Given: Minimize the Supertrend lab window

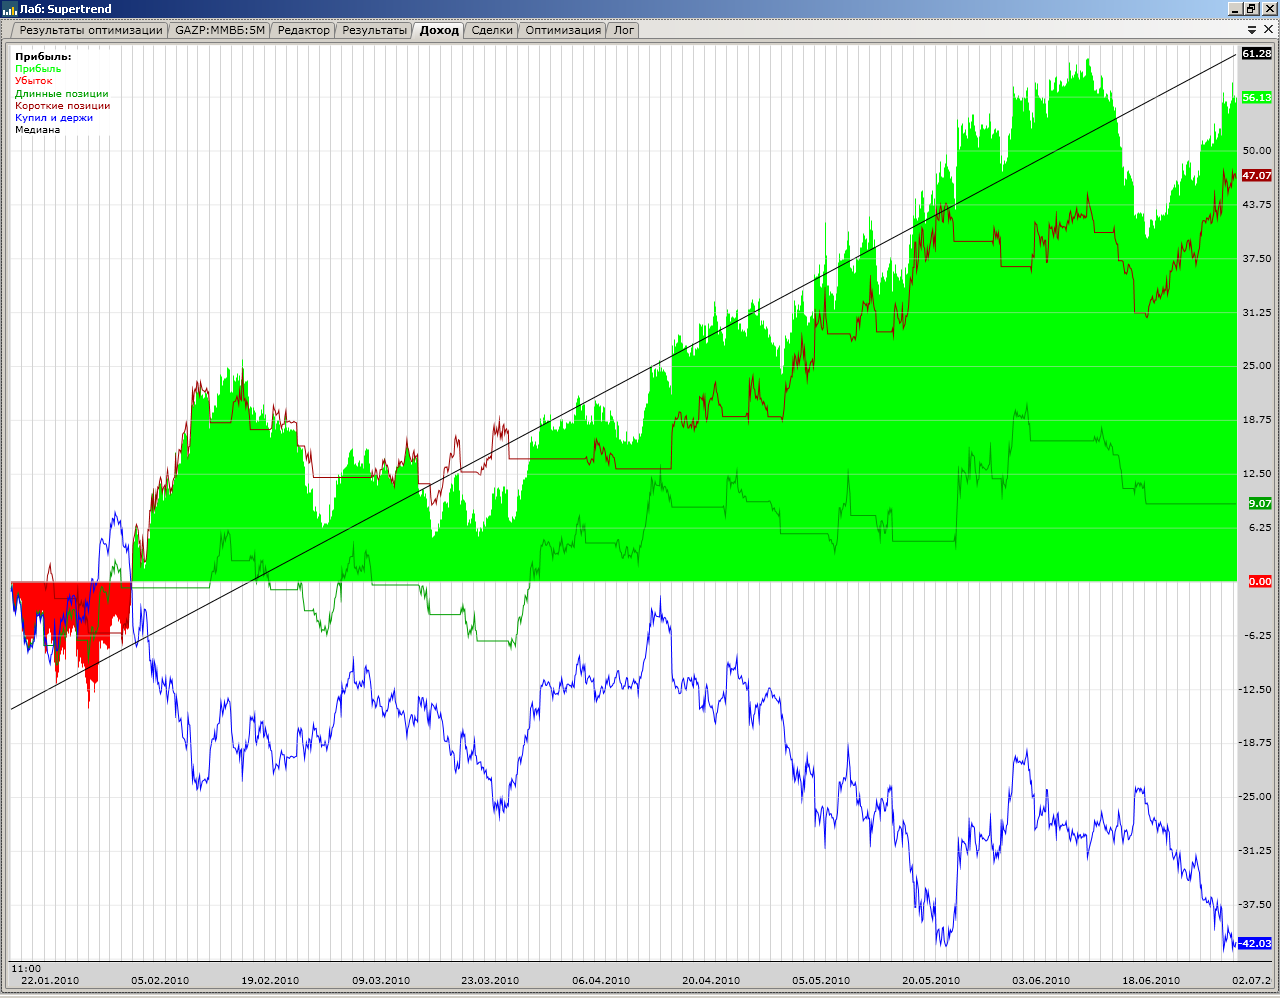Looking at the screenshot, I should point(1235,9).
